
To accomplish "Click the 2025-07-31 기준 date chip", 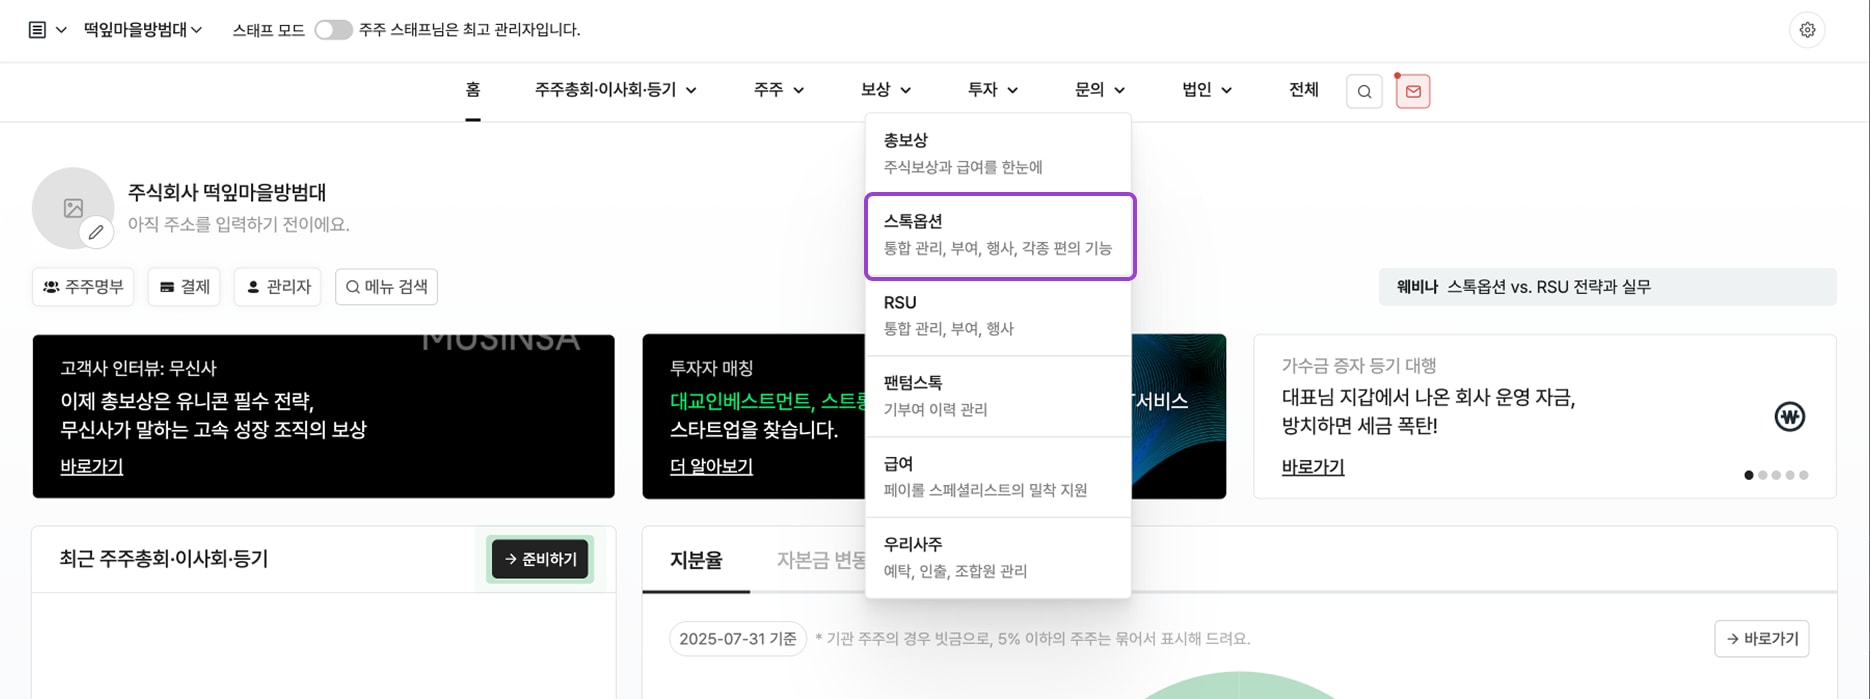I will coord(738,639).
